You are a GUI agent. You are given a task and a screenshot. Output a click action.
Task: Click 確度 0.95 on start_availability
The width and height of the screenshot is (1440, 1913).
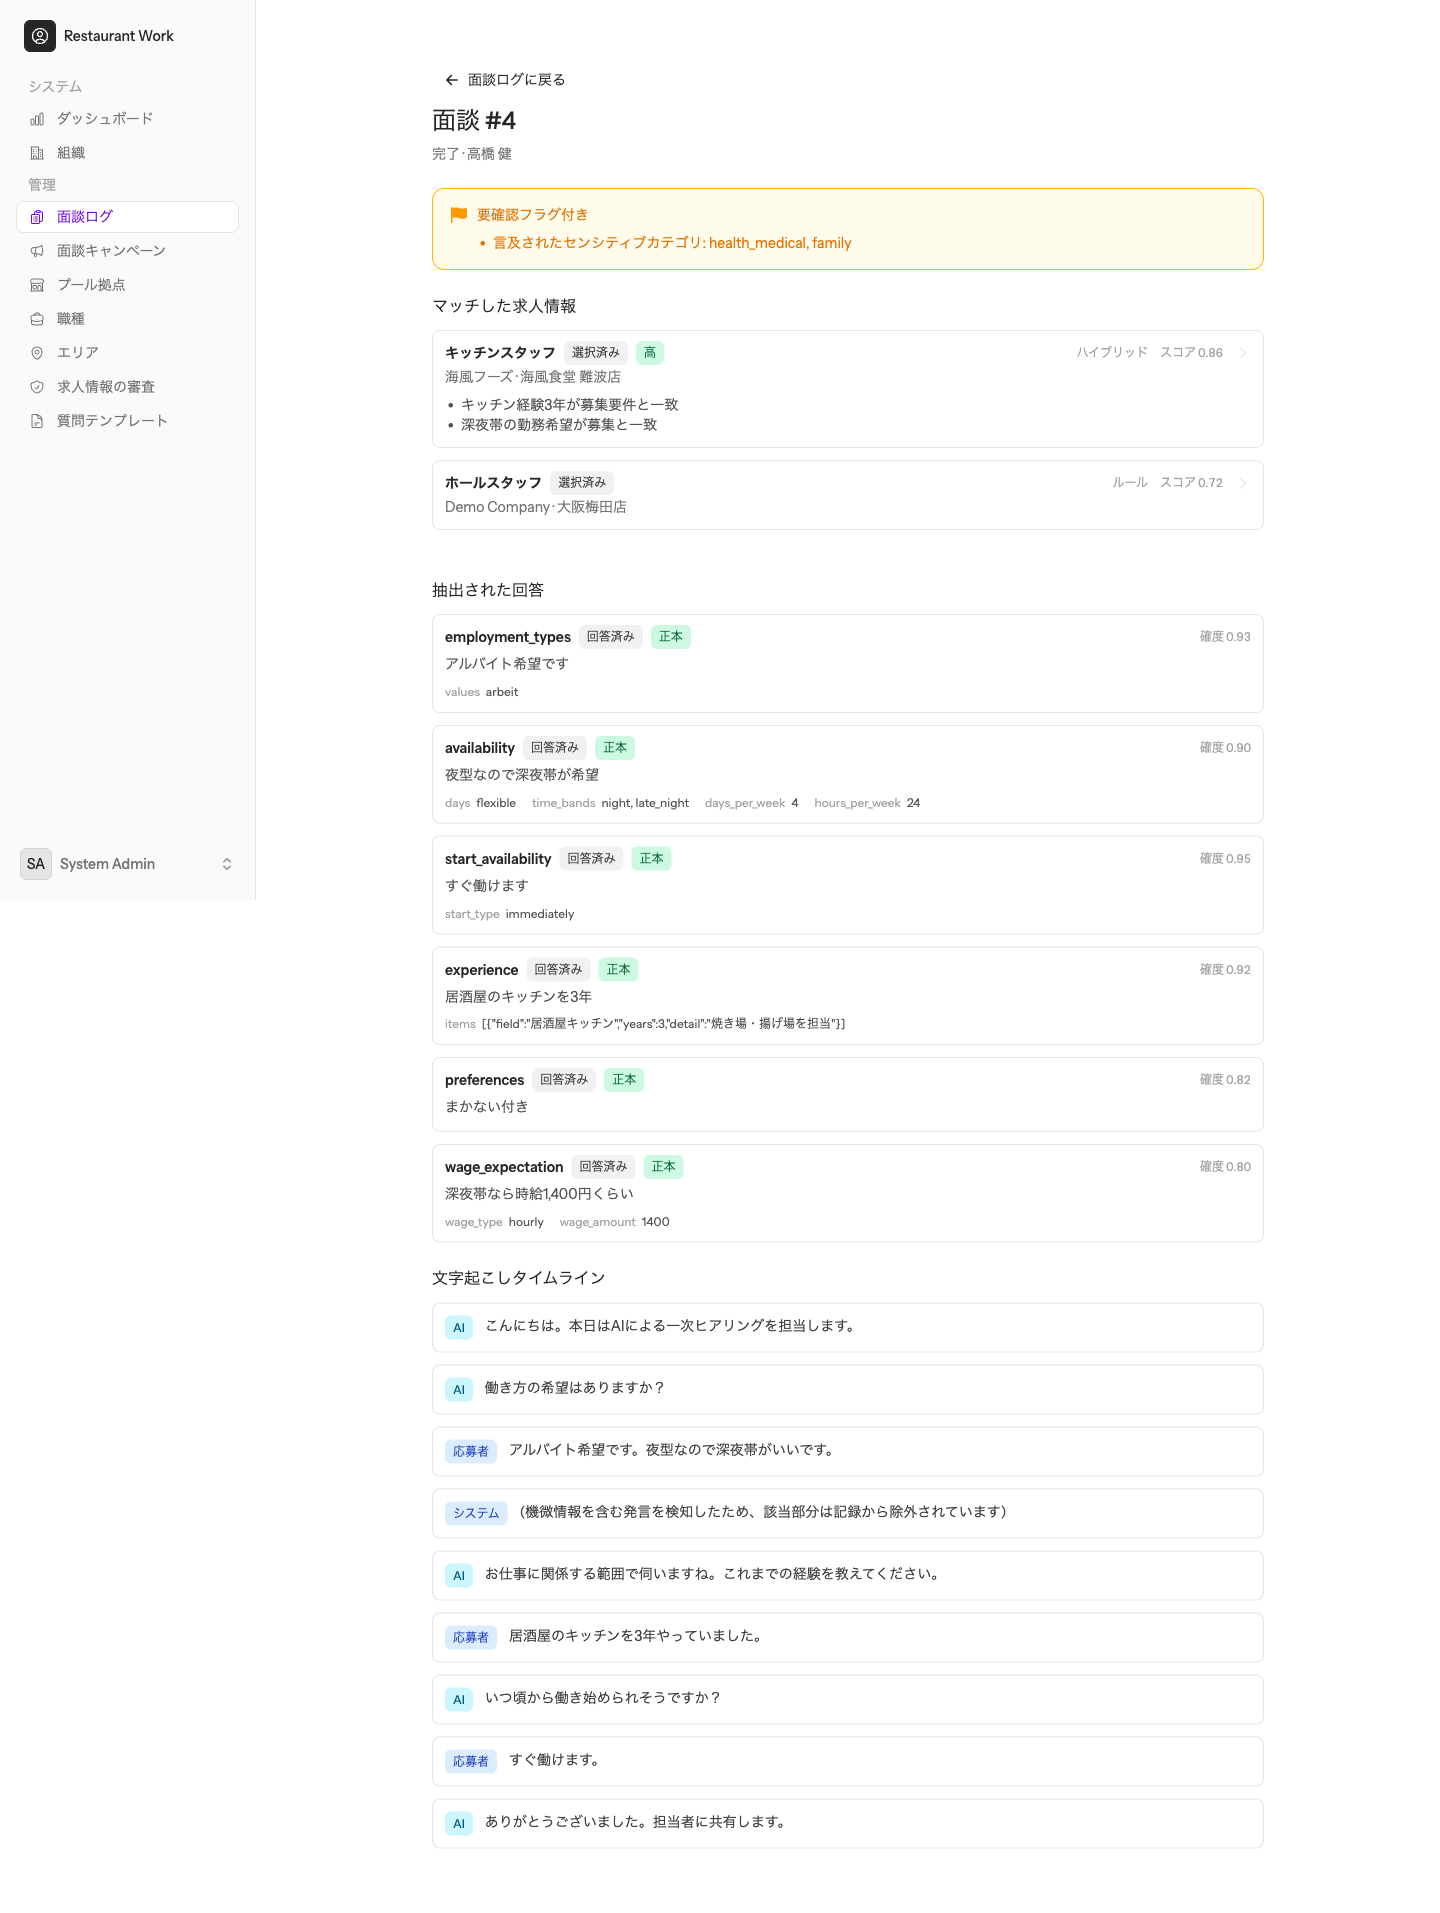[x=1225, y=859]
